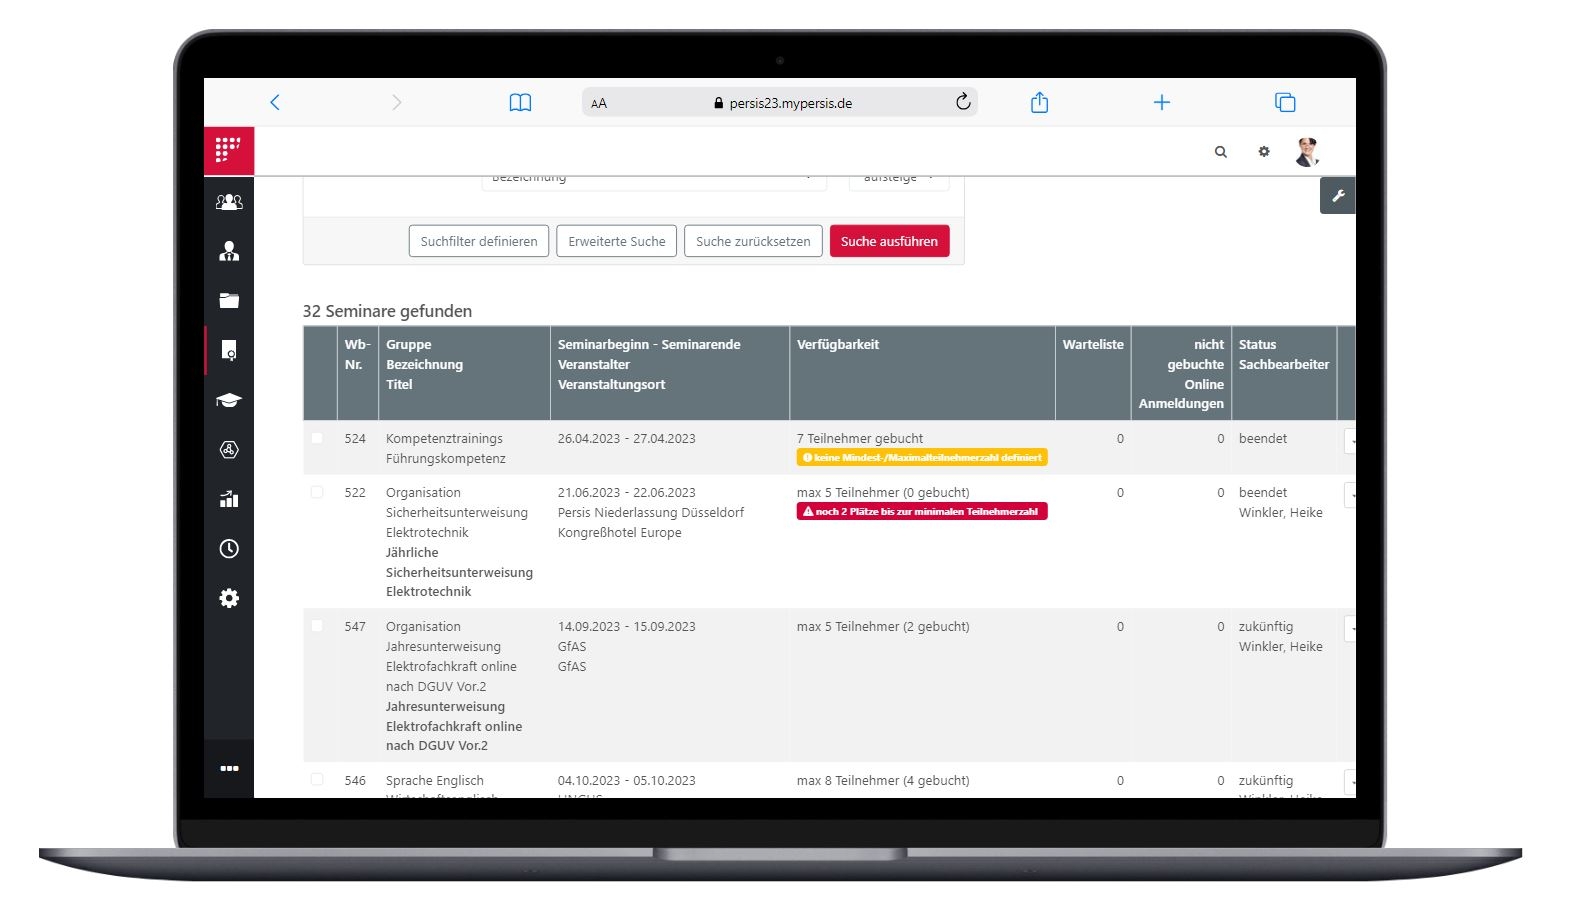Click max 5 Teilnehmer (0 gebucht)
The image size is (1573, 905).
[883, 492]
